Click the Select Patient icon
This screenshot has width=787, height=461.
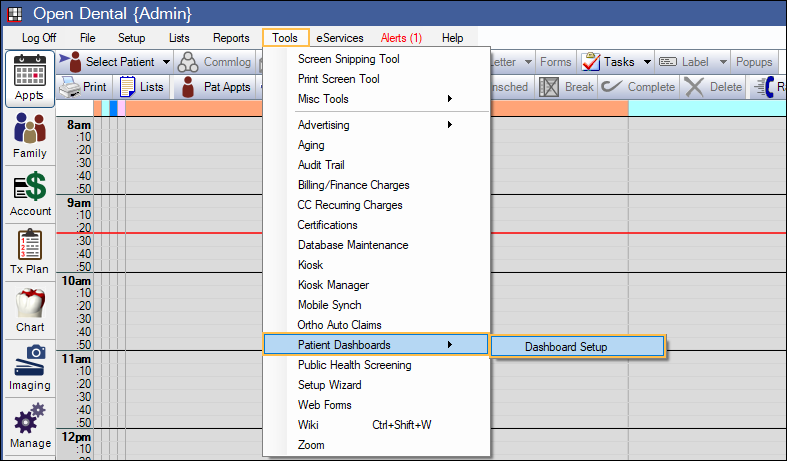(x=71, y=62)
